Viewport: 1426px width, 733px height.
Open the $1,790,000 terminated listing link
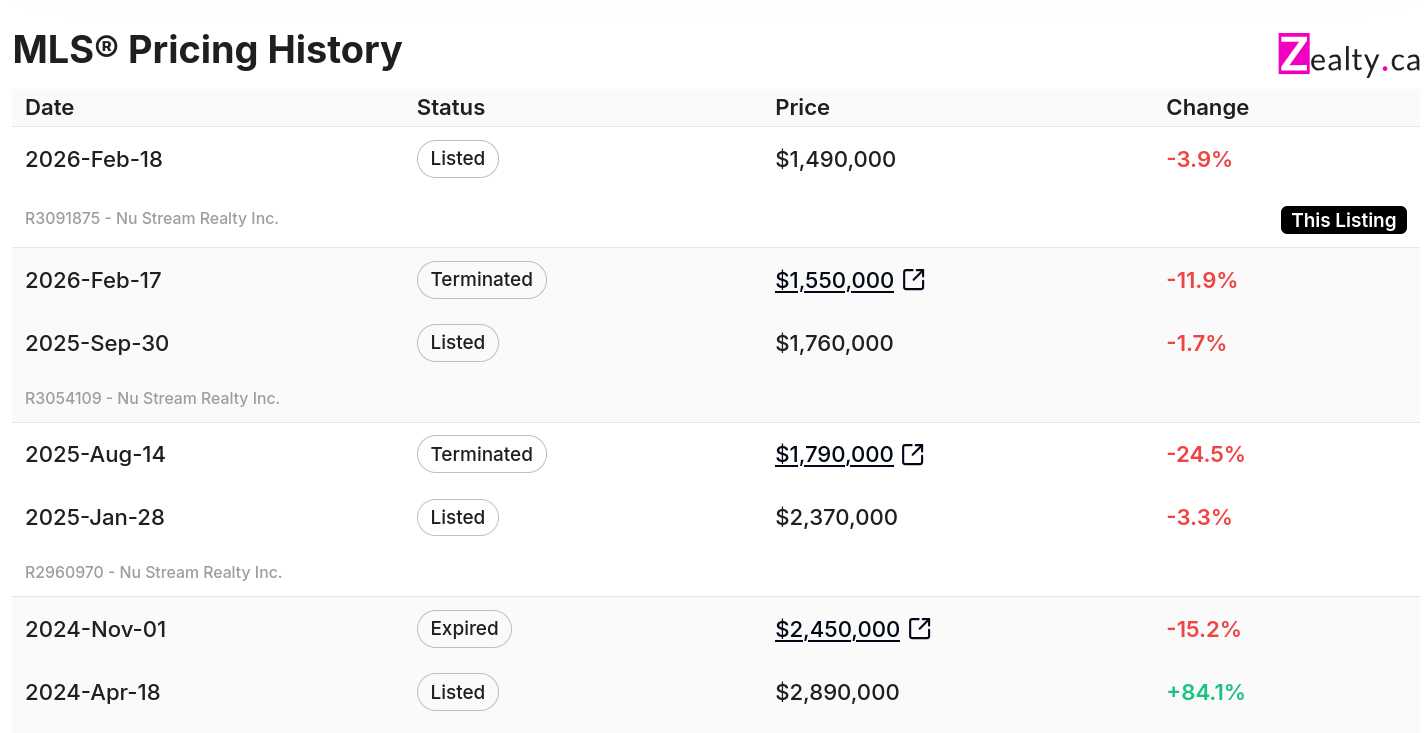[x=834, y=455]
